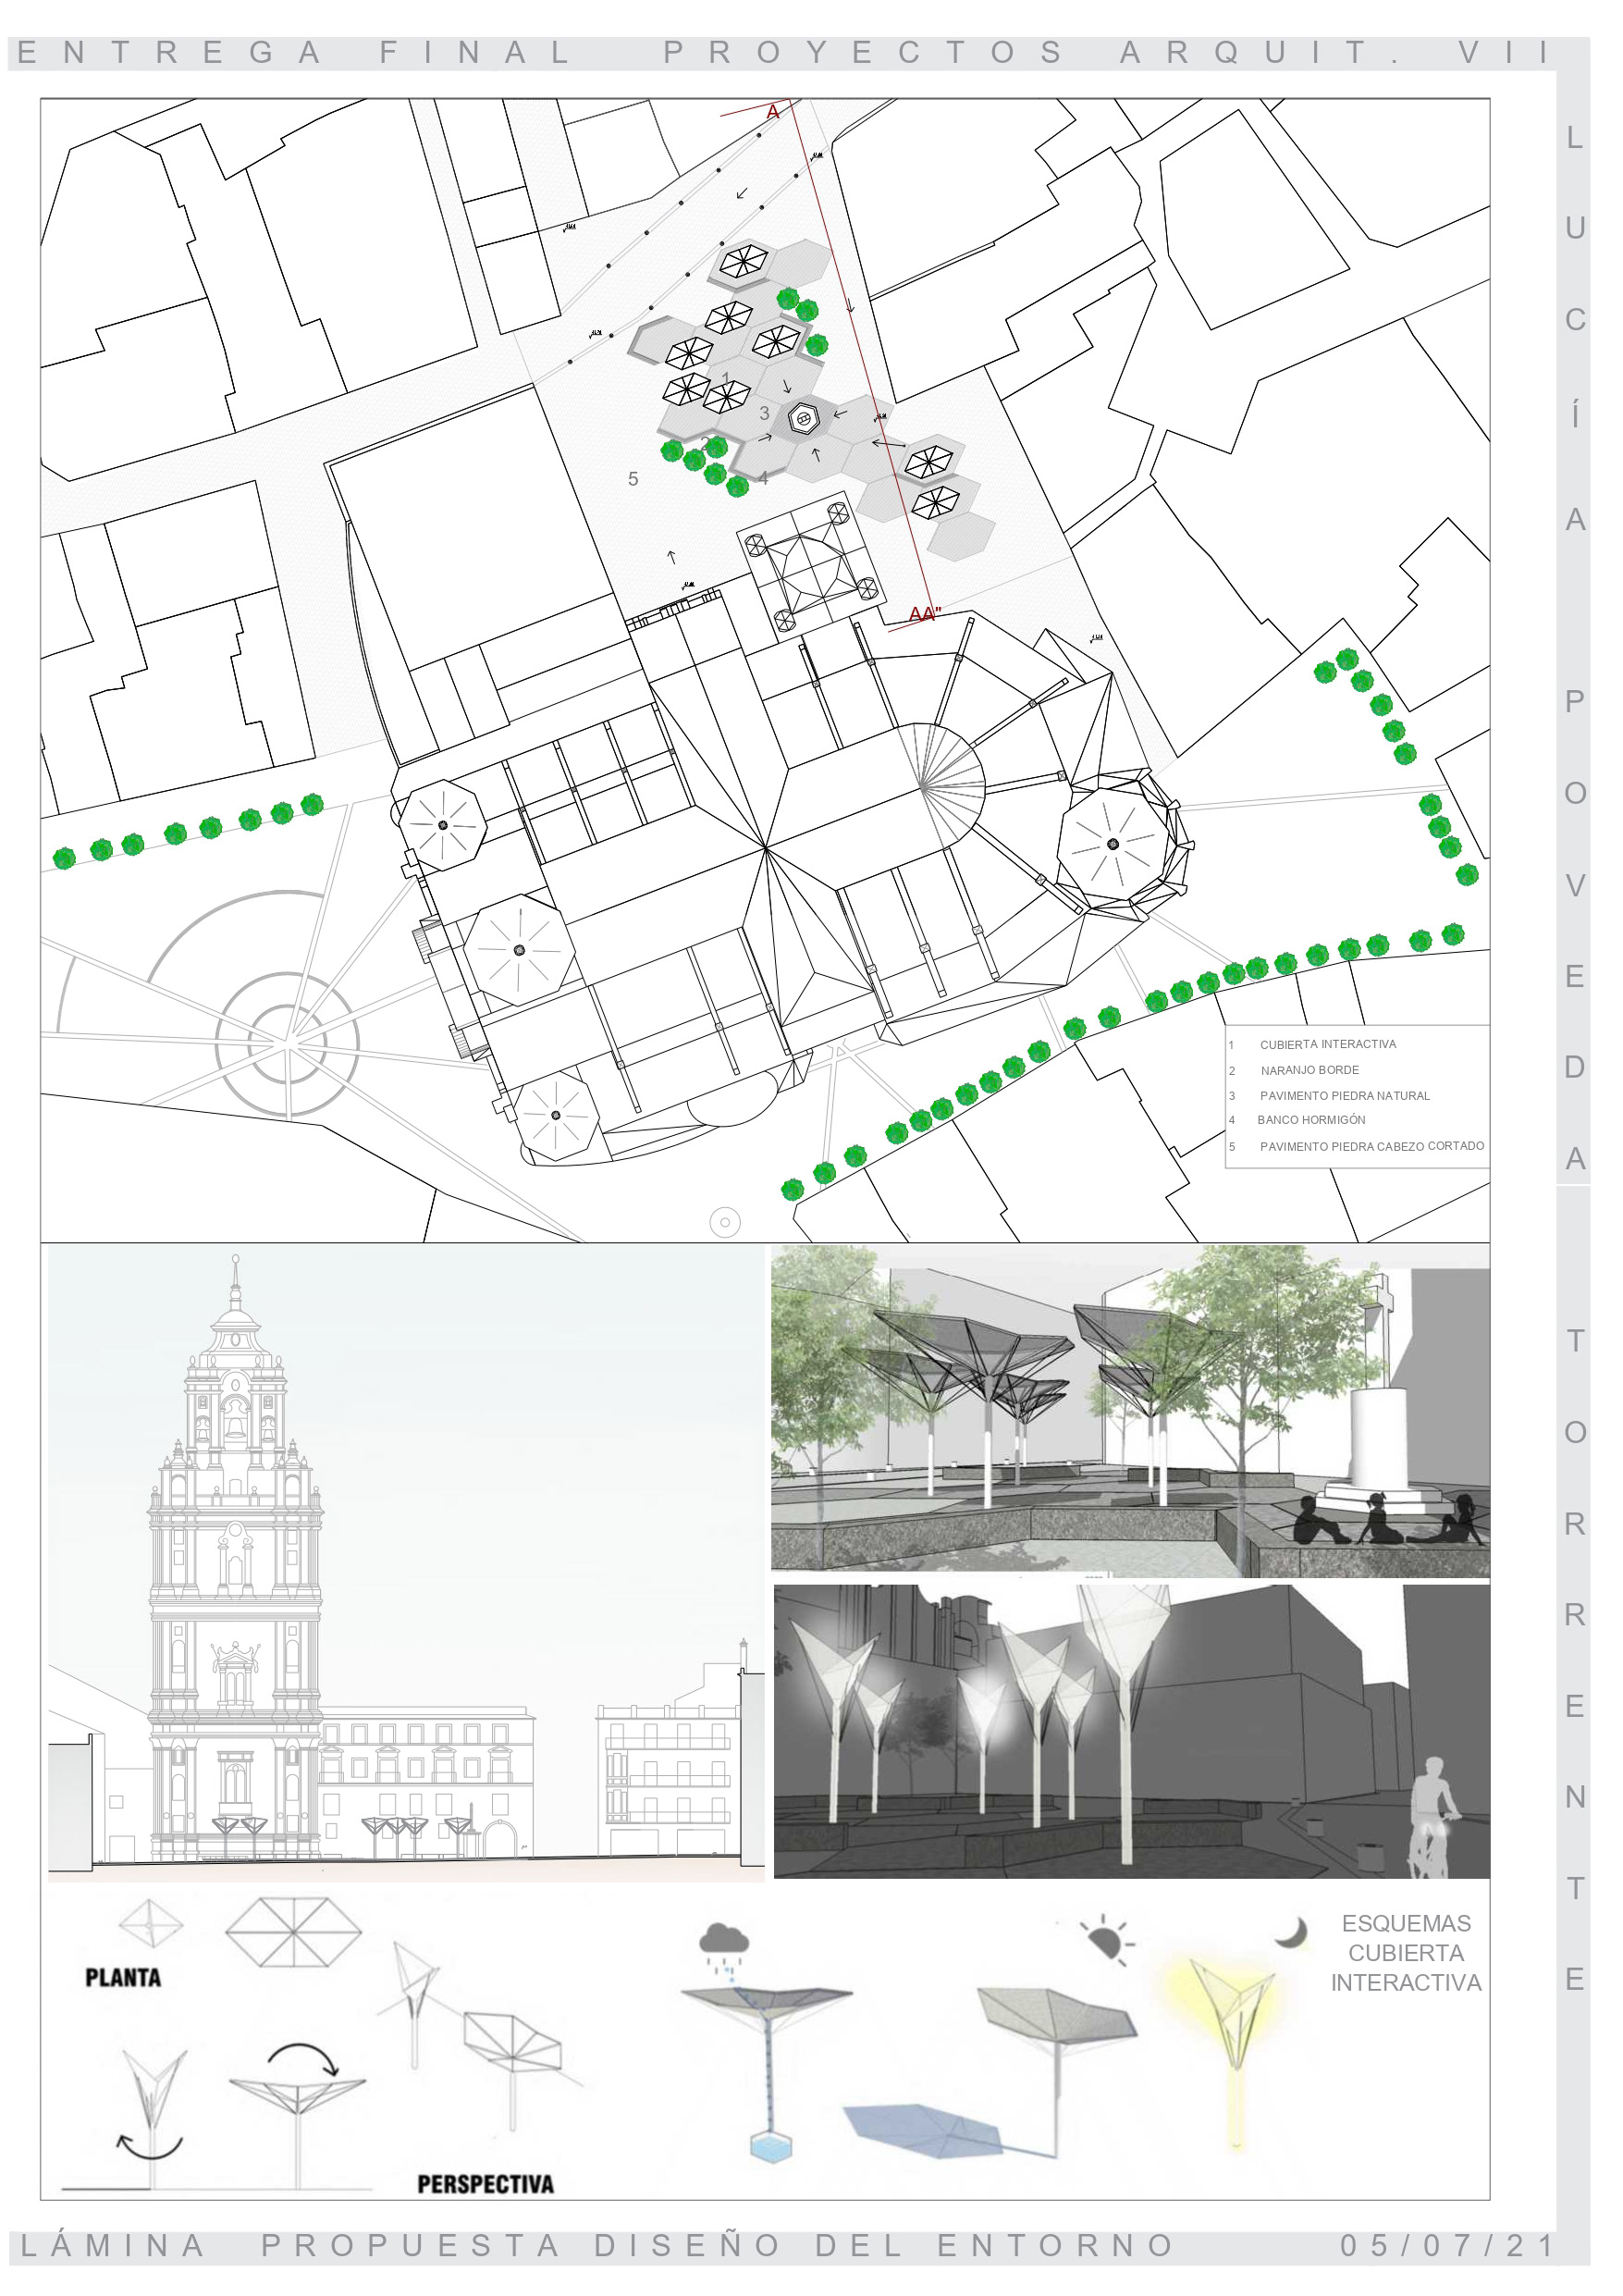Viewport: 1623px width, 2296px height.
Task: Click the red section marker 'A'
Action: click(773, 112)
